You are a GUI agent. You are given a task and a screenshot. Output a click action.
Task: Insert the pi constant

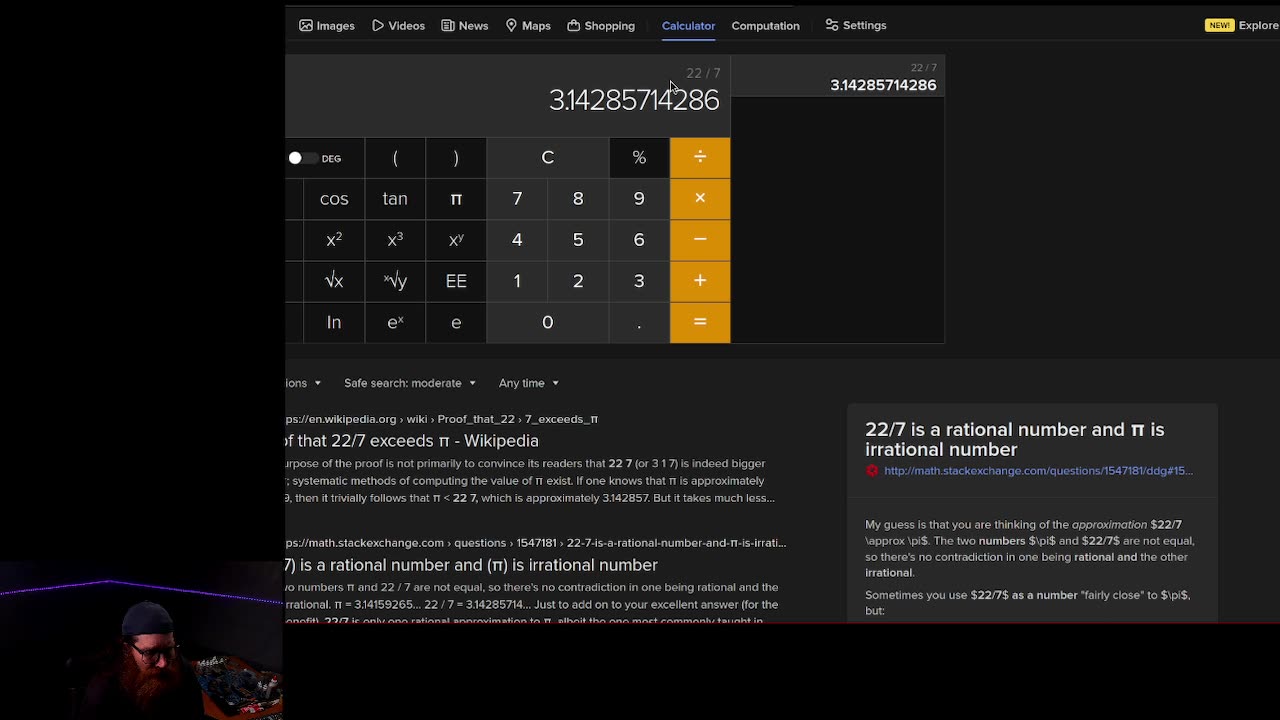[456, 199]
